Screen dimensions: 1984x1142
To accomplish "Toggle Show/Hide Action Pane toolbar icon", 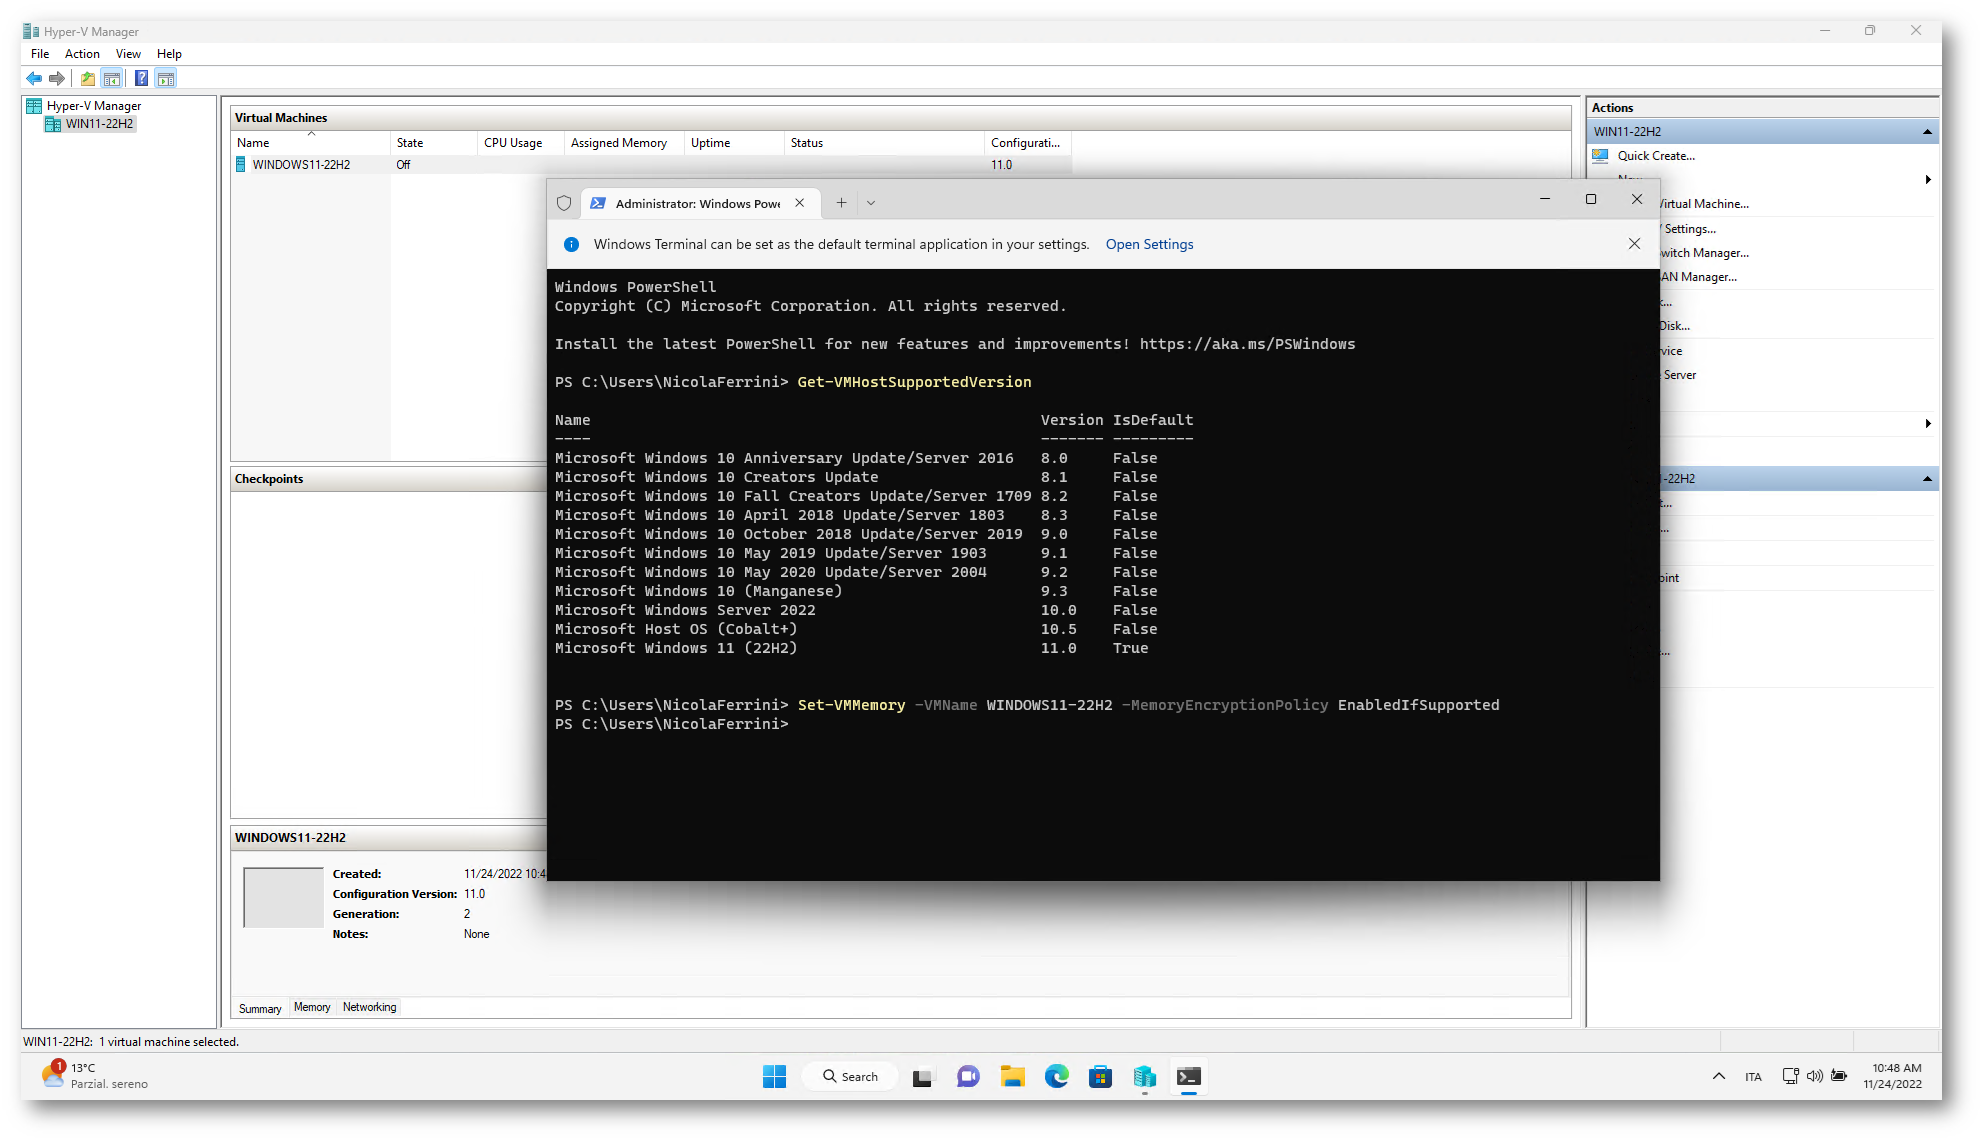I will (x=166, y=78).
